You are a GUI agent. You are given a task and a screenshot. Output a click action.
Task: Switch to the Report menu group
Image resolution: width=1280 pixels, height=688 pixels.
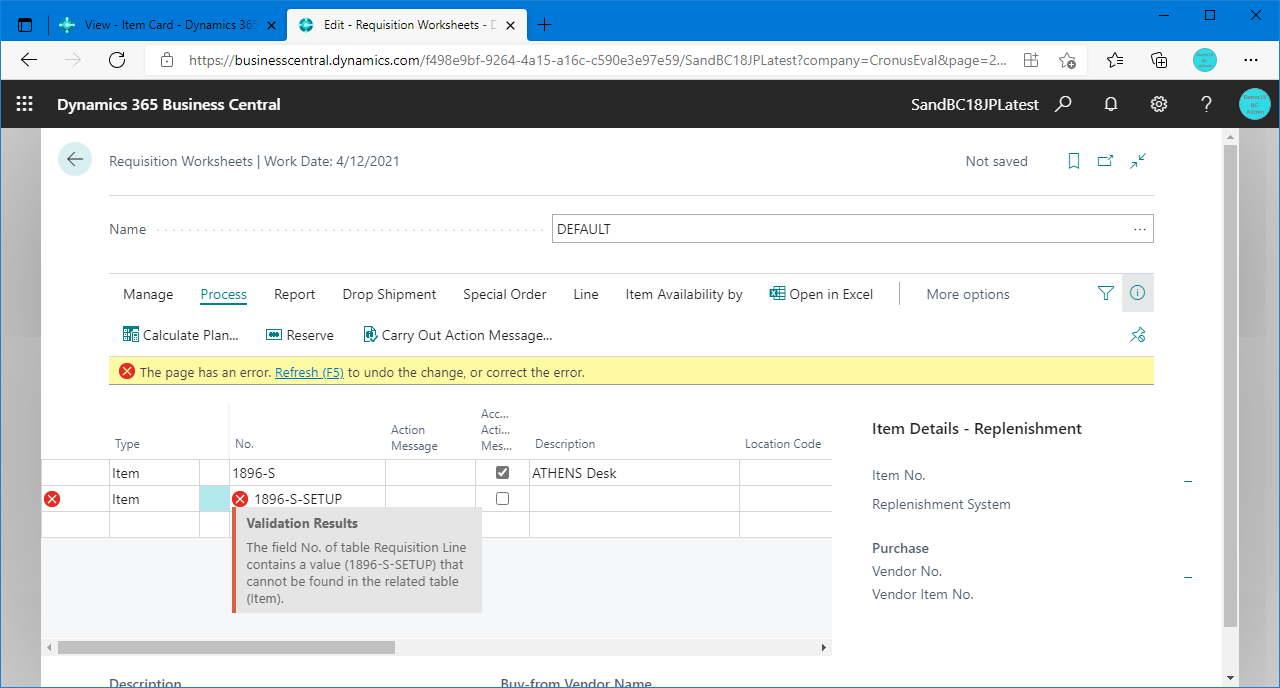tap(294, 294)
